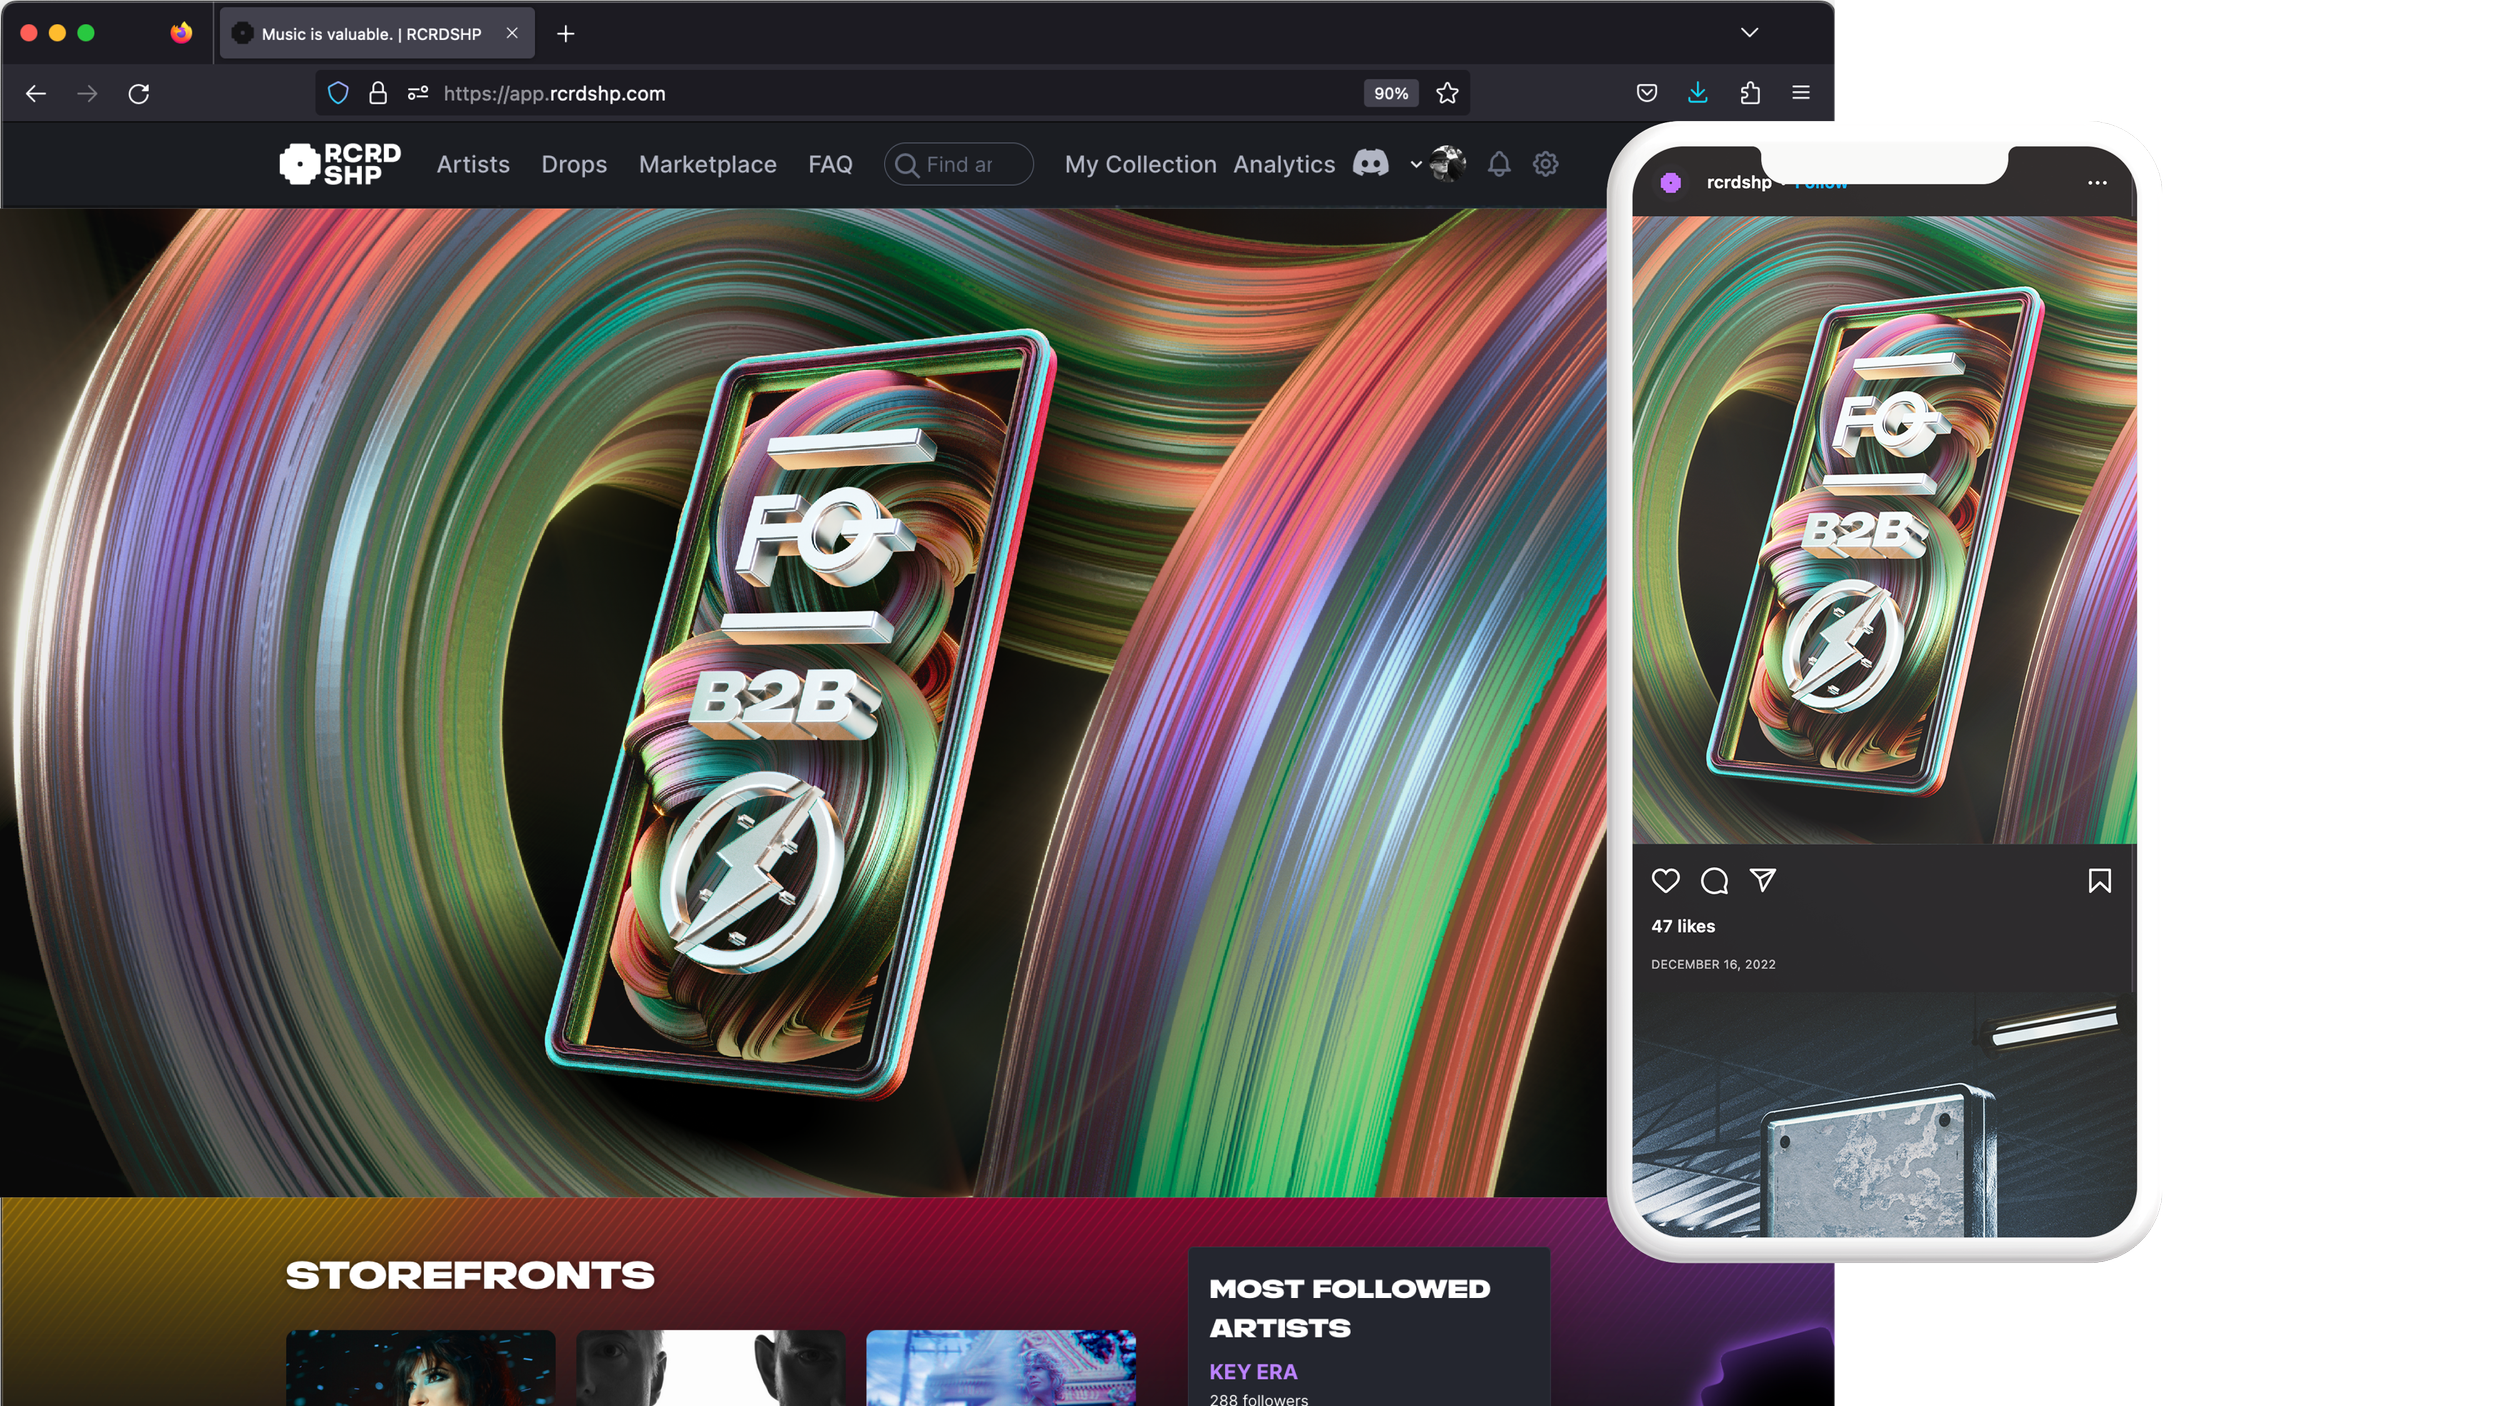The width and height of the screenshot is (2500, 1406).
Task: Click the rcrdshp purple avatar in the phone
Action: 1670,182
